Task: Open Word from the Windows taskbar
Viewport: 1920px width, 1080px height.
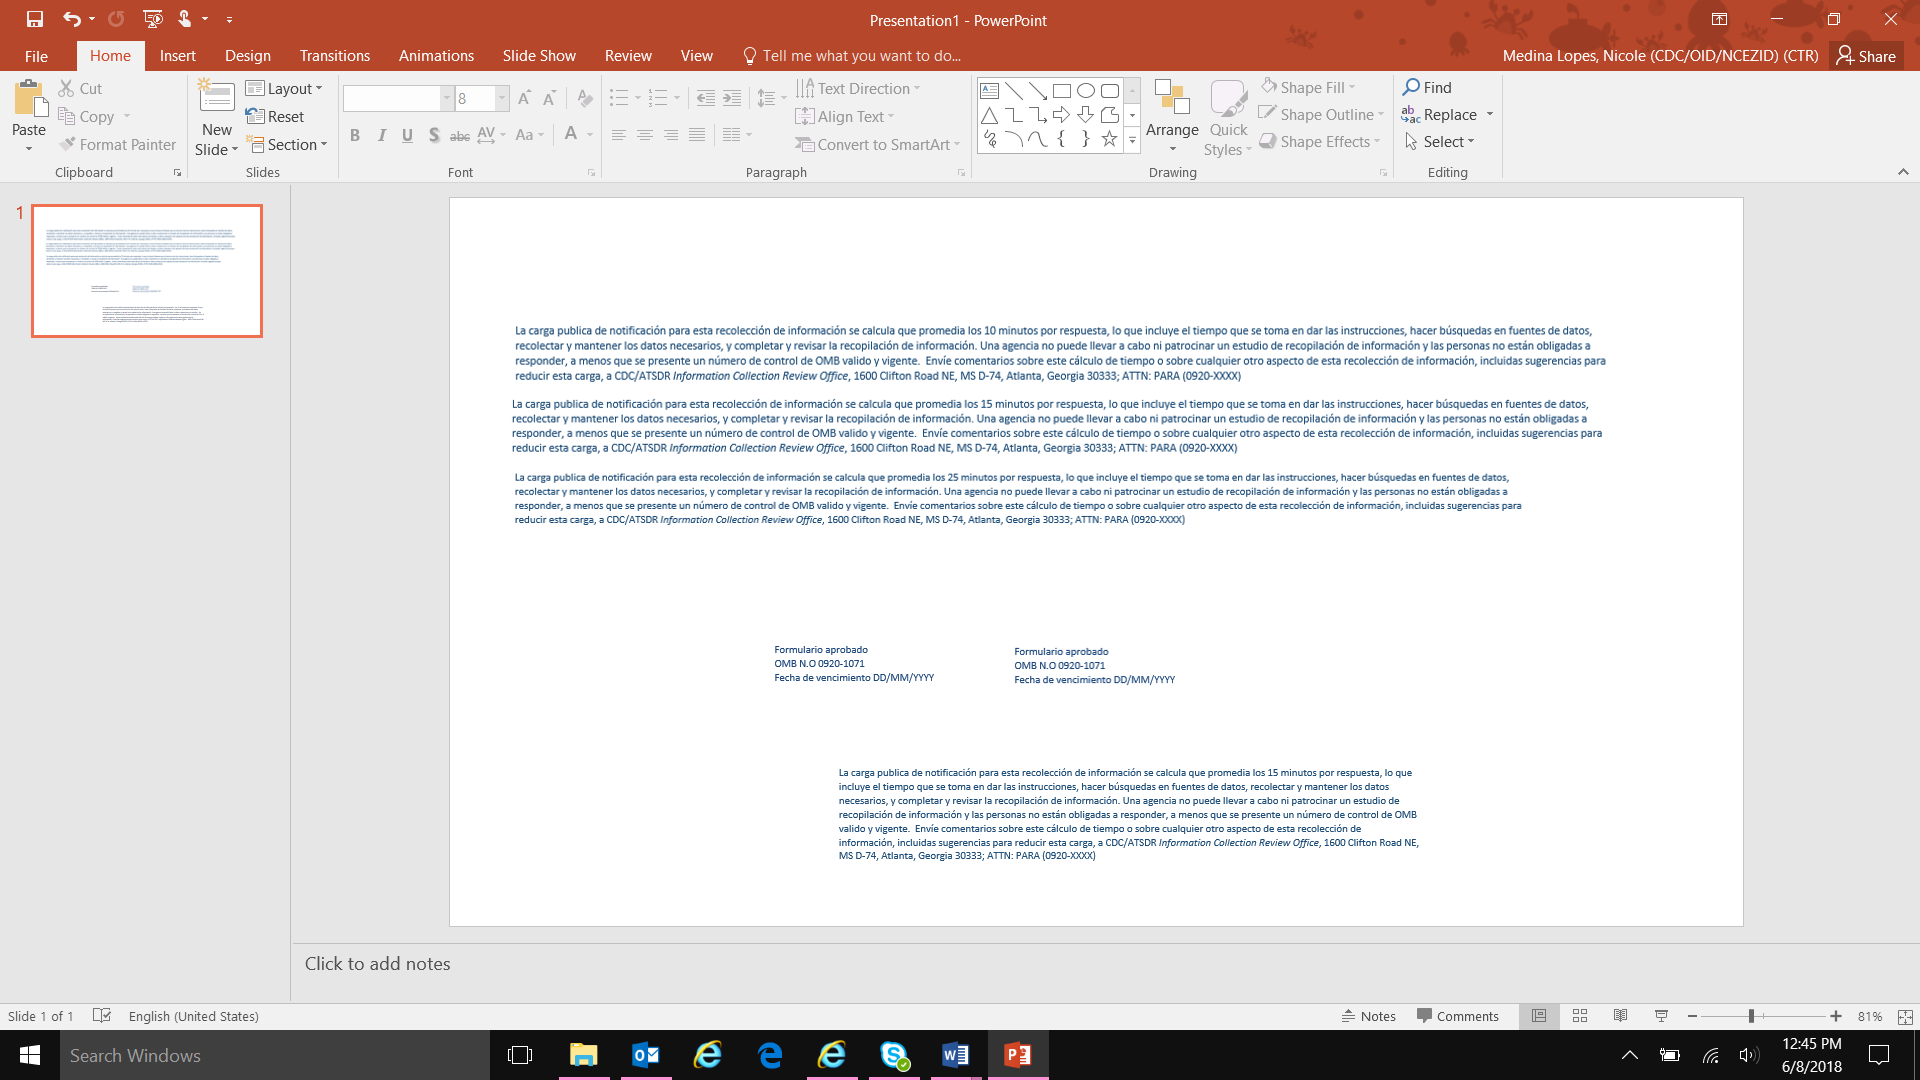Action: [x=955, y=1055]
